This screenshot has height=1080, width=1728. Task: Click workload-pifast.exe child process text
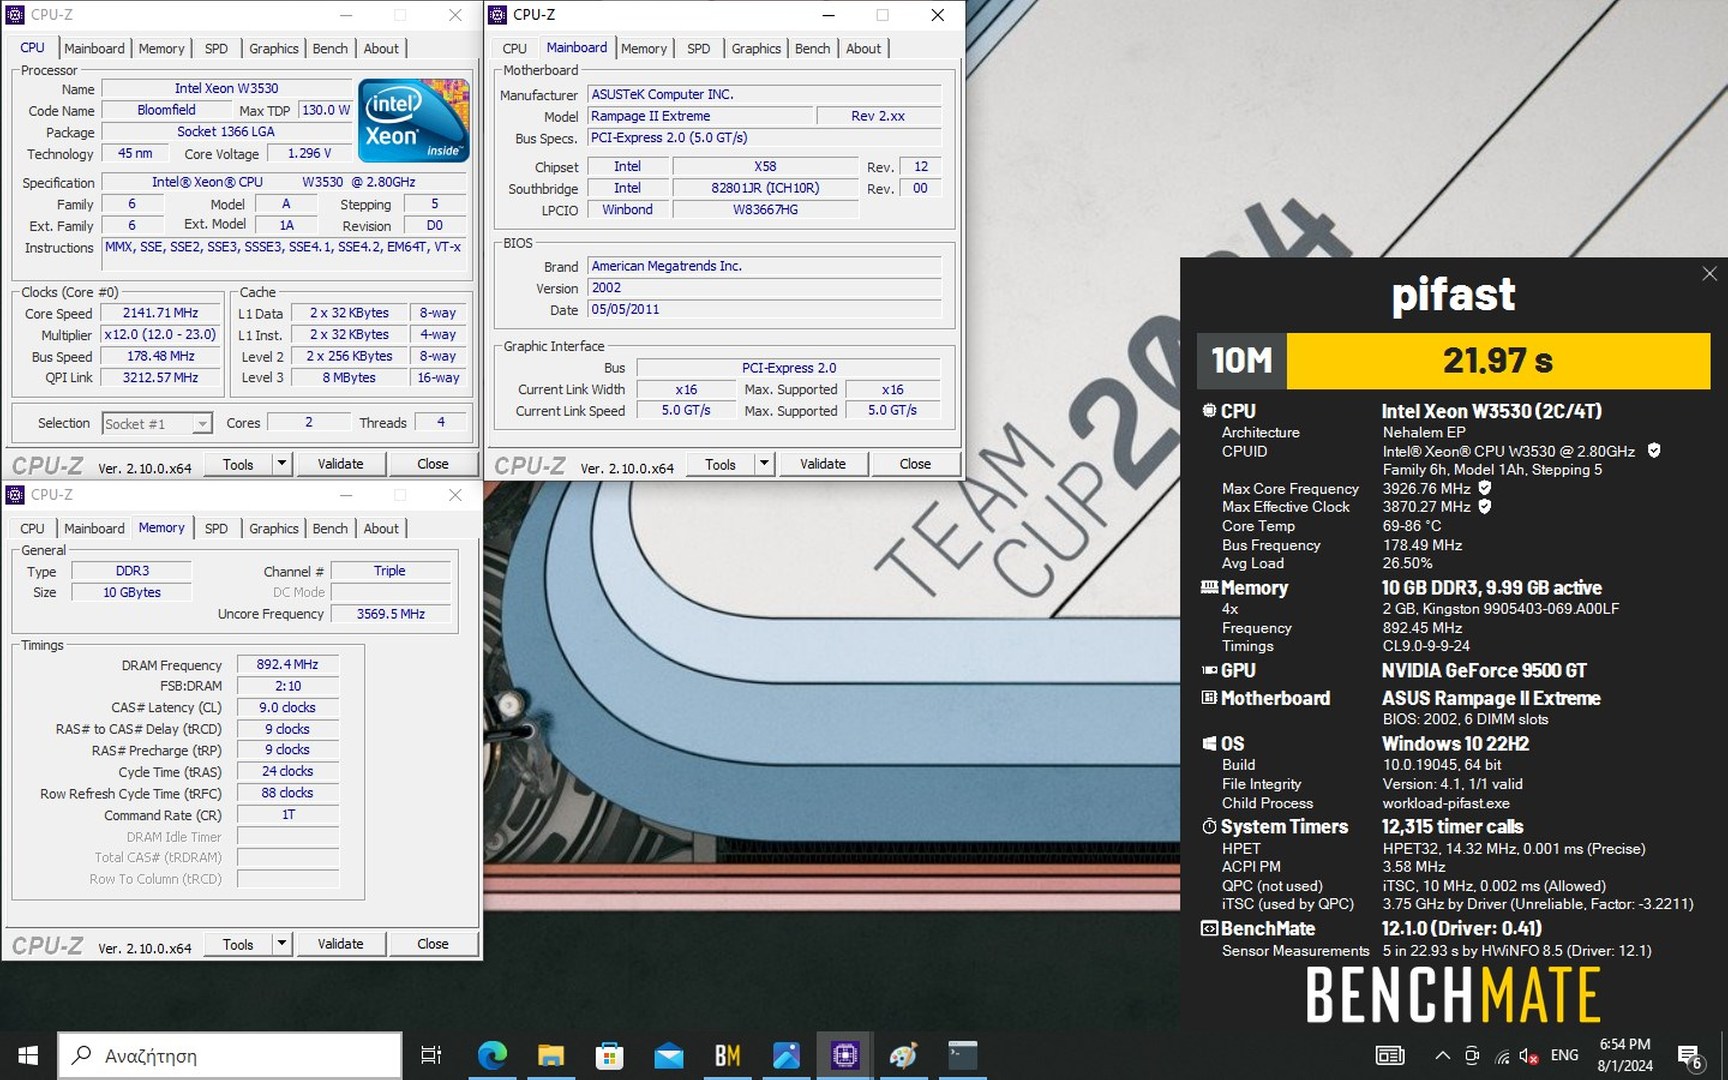tap(1446, 803)
